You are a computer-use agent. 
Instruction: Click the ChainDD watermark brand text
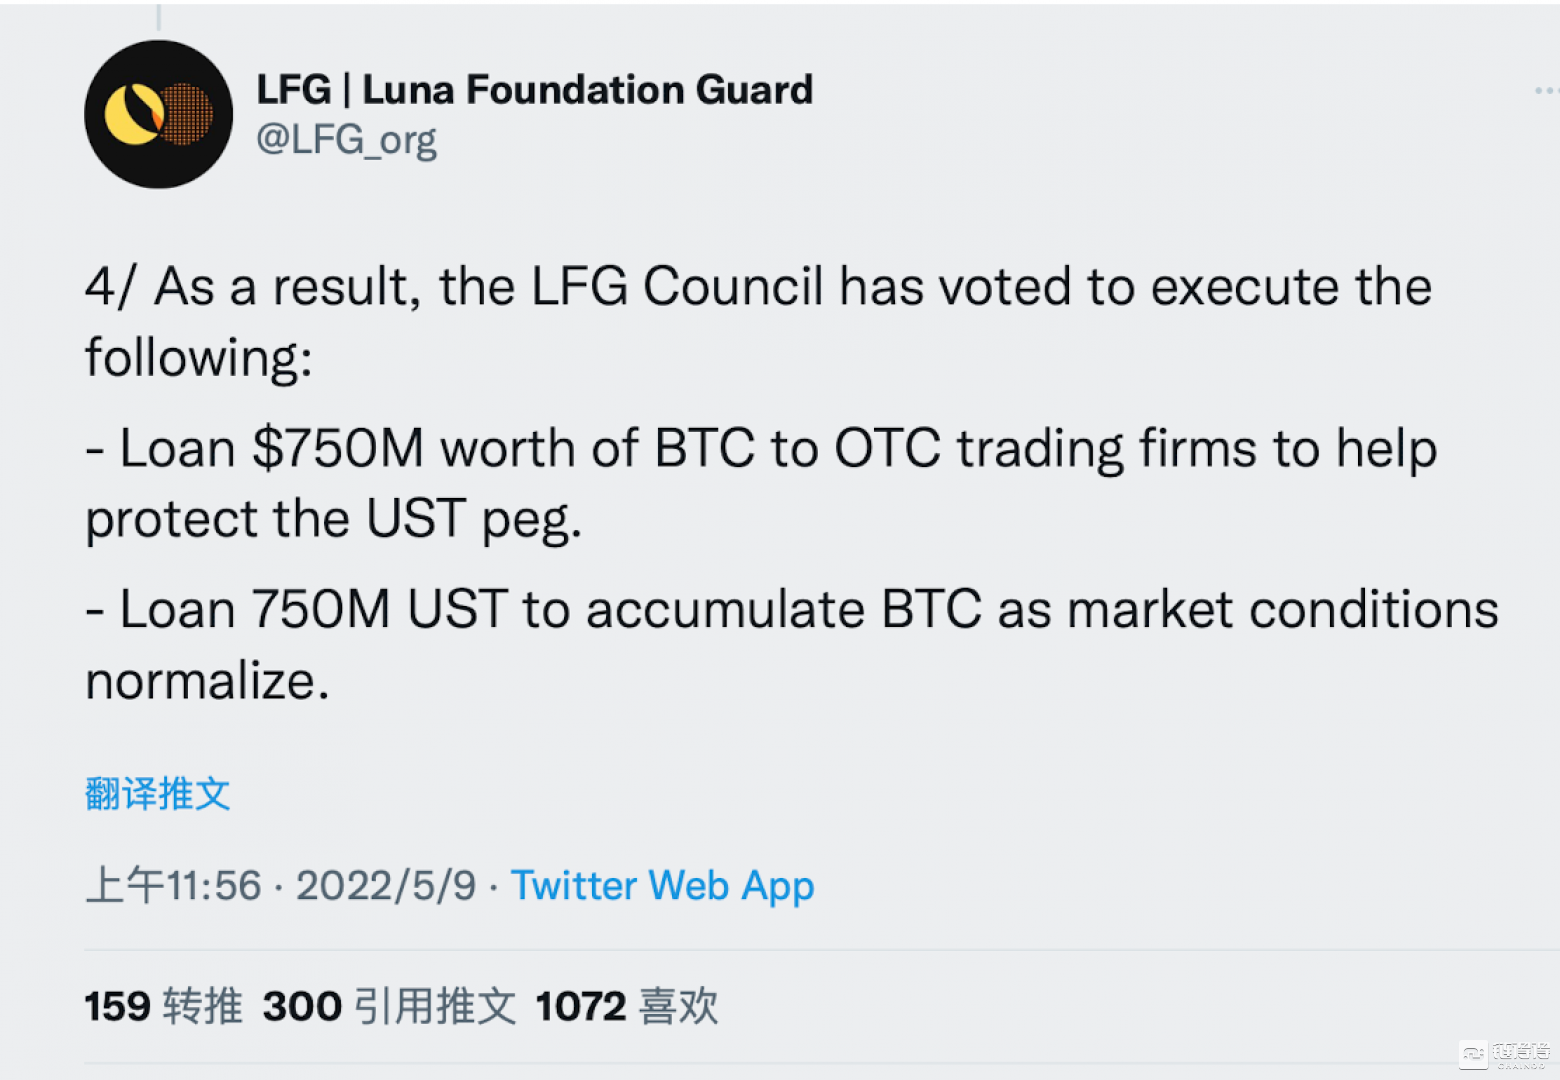(1521, 1053)
